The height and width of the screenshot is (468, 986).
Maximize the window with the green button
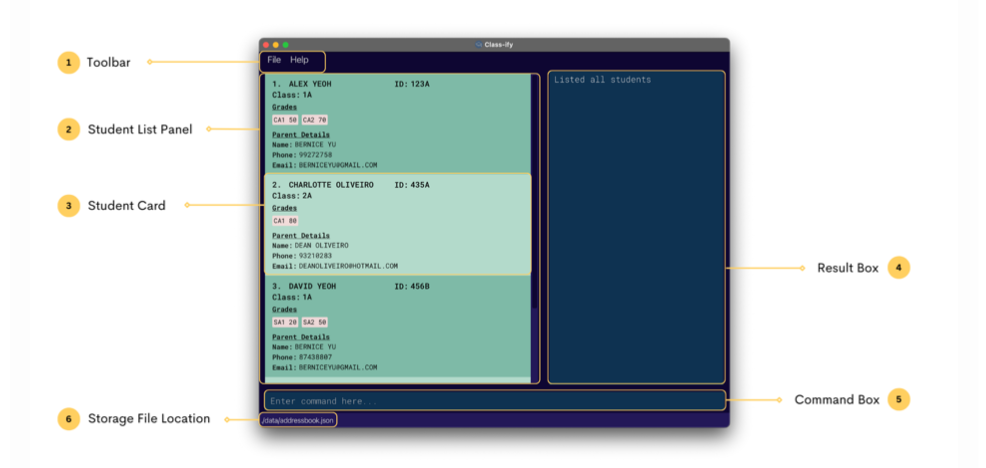pyautogui.click(x=285, y=45)
